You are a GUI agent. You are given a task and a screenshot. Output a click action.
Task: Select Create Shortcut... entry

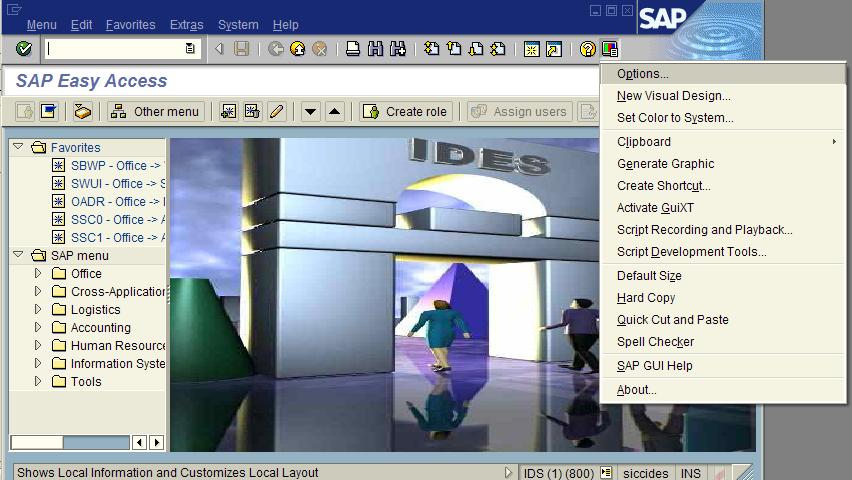723,186
